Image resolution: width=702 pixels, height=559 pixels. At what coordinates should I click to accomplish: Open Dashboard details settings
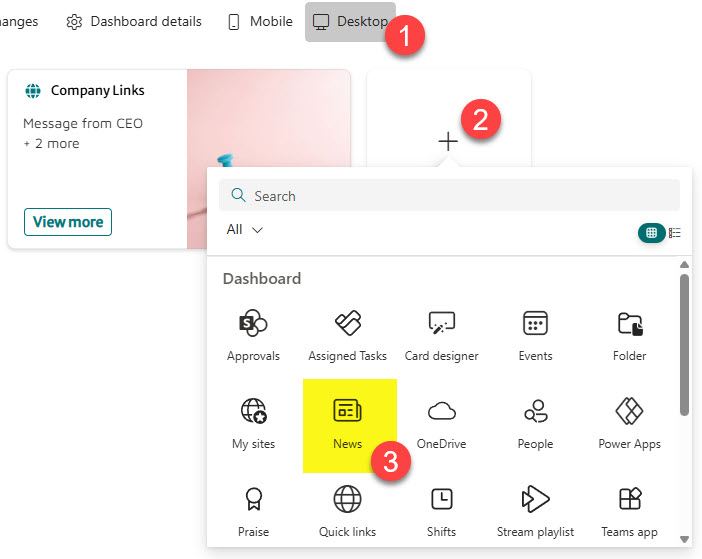[x=134, y=21]
